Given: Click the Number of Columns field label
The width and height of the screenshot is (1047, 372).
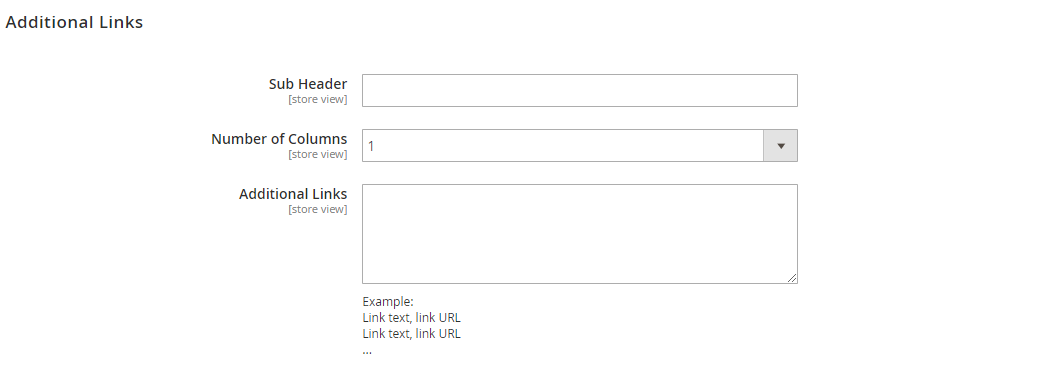Looking at the screenshot, I should pos(279,139).
